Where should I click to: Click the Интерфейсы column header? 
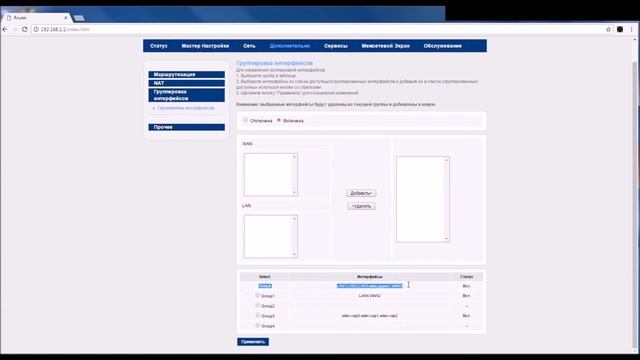point(369,277)
